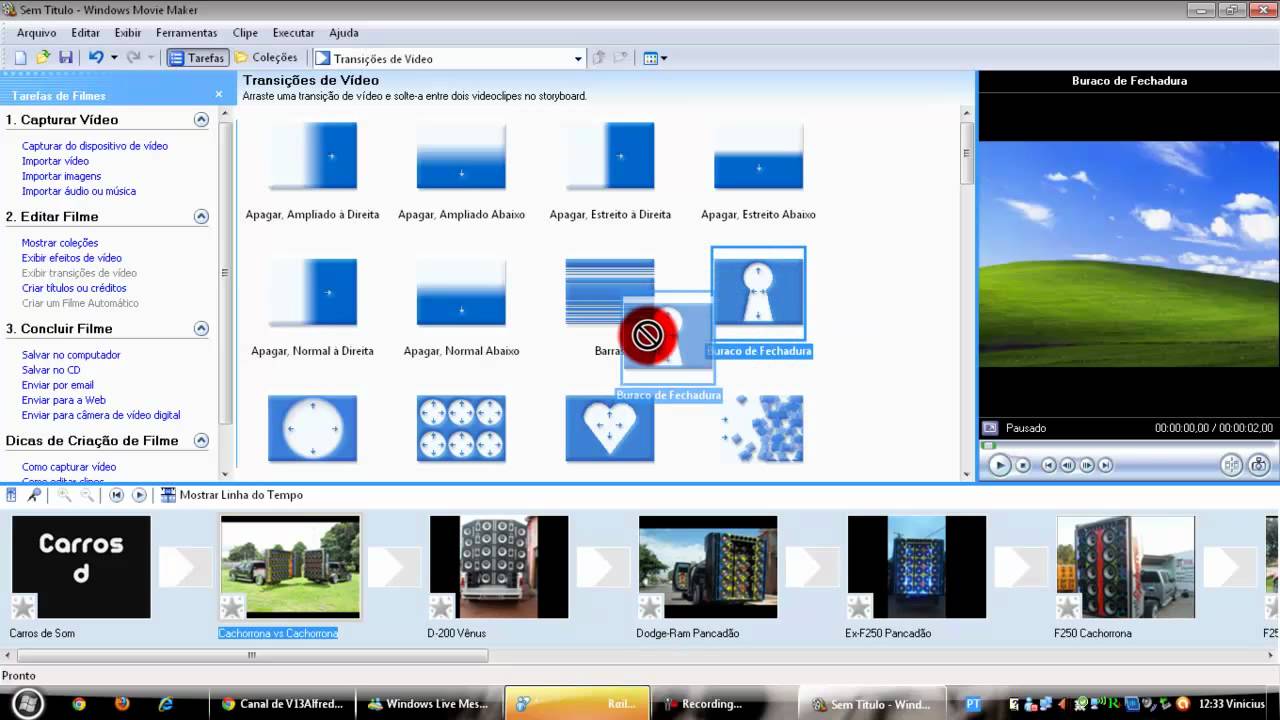The image size is (1280, 720).
Task: Collapse the 1. Capturar Vídeo section
Action: [x=201, y=119]
